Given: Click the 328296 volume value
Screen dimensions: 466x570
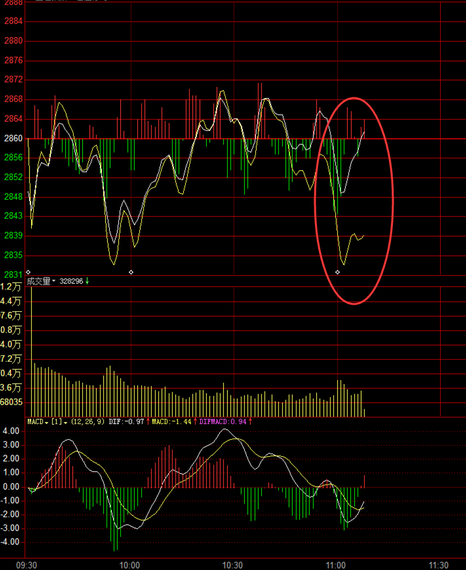Looking at the screenshot, I should point(71,281).
